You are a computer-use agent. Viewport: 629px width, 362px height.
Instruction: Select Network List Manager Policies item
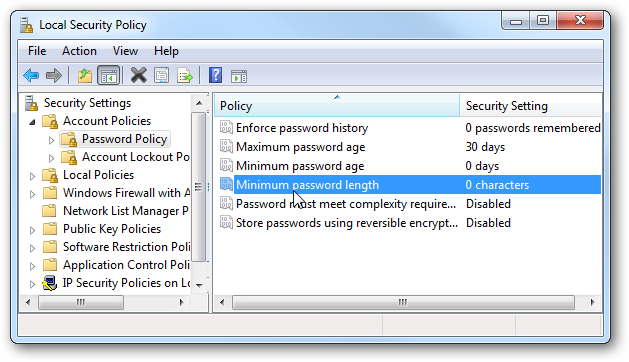(x=126, y=211)
